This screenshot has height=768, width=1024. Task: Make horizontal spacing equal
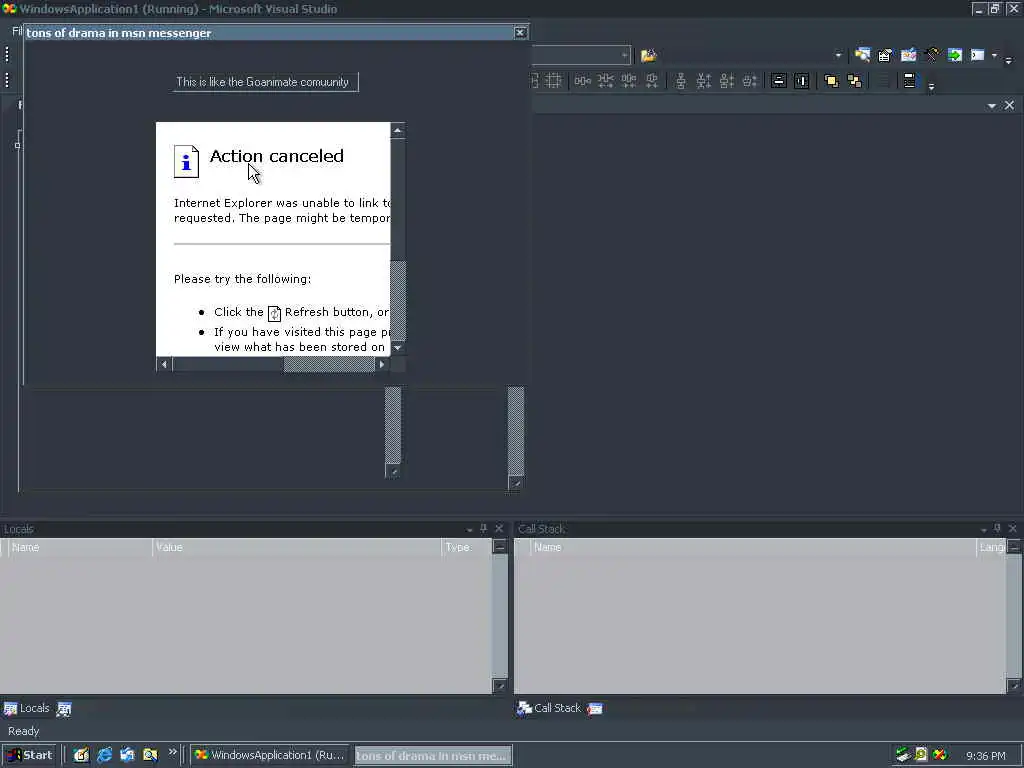(583, 81)
